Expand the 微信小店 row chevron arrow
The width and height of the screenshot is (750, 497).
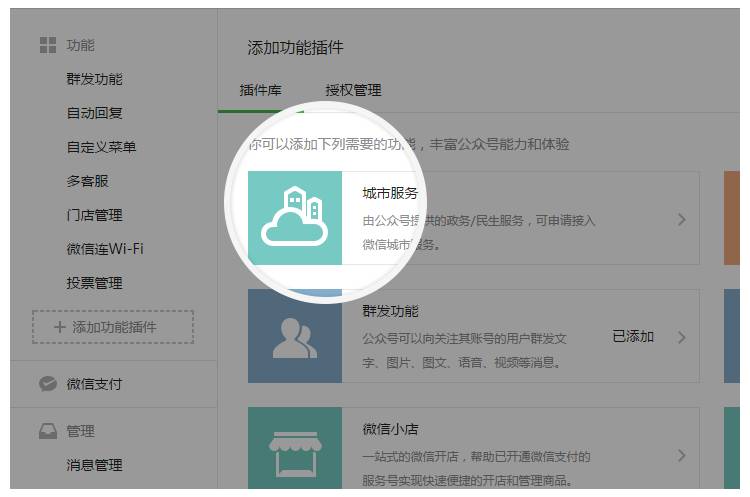point(682,455)
